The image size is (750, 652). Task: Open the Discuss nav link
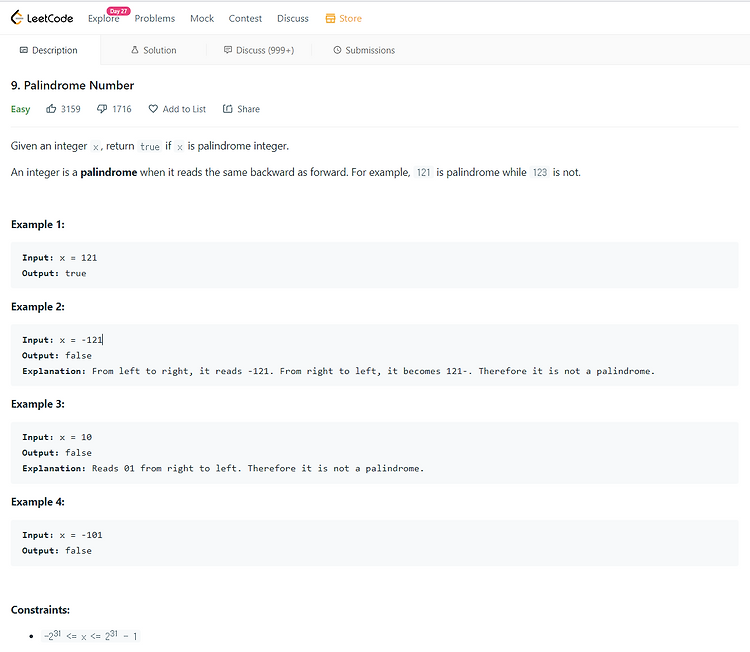pos(293,19)
